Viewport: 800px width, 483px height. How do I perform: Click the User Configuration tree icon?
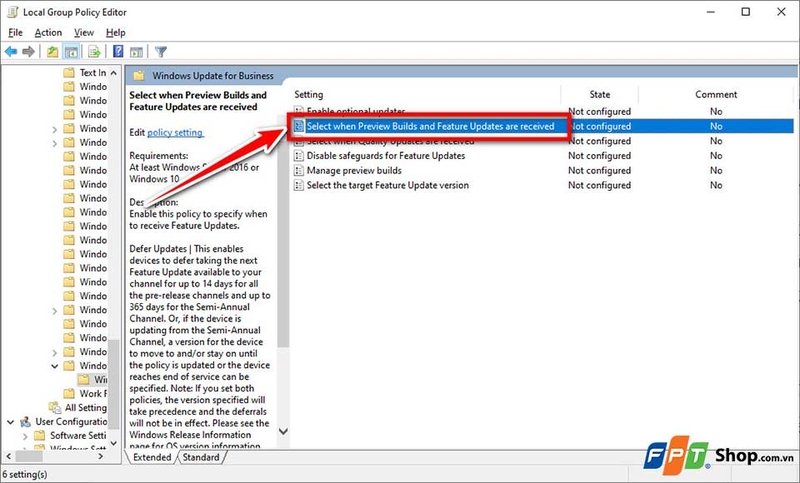[25, 422]
